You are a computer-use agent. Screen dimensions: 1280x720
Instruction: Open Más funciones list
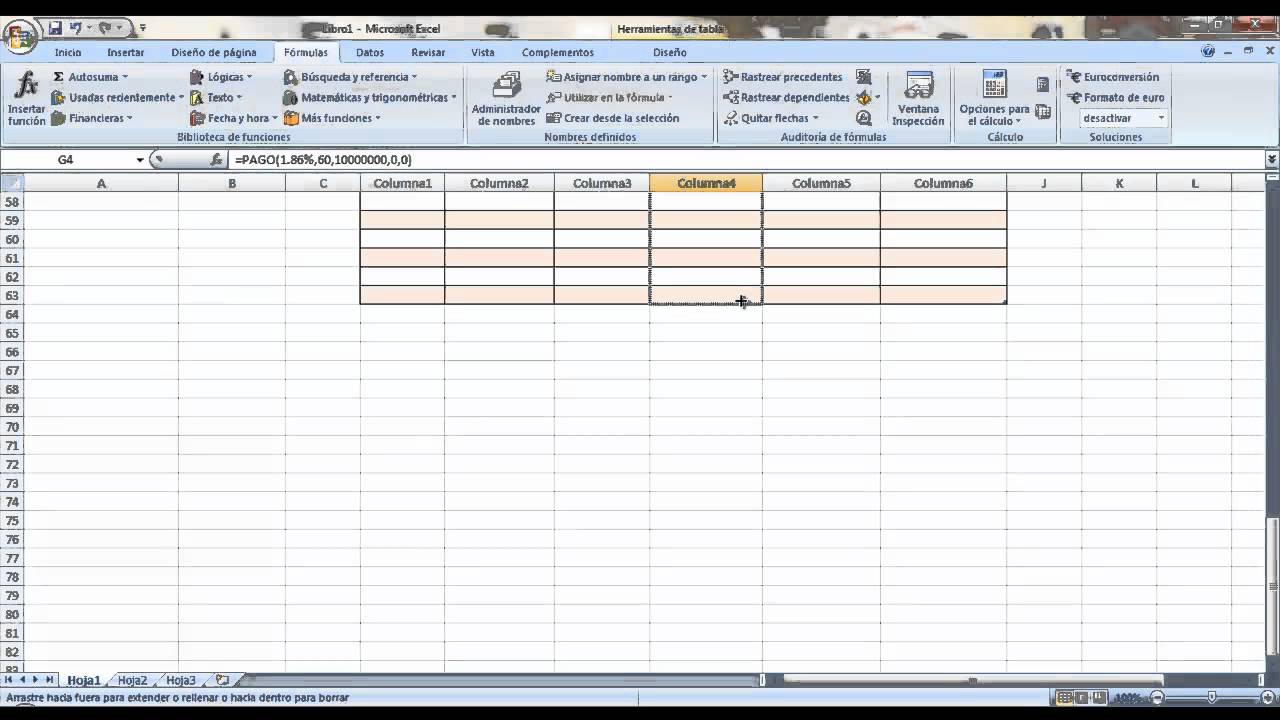click(x=331, y=118)
